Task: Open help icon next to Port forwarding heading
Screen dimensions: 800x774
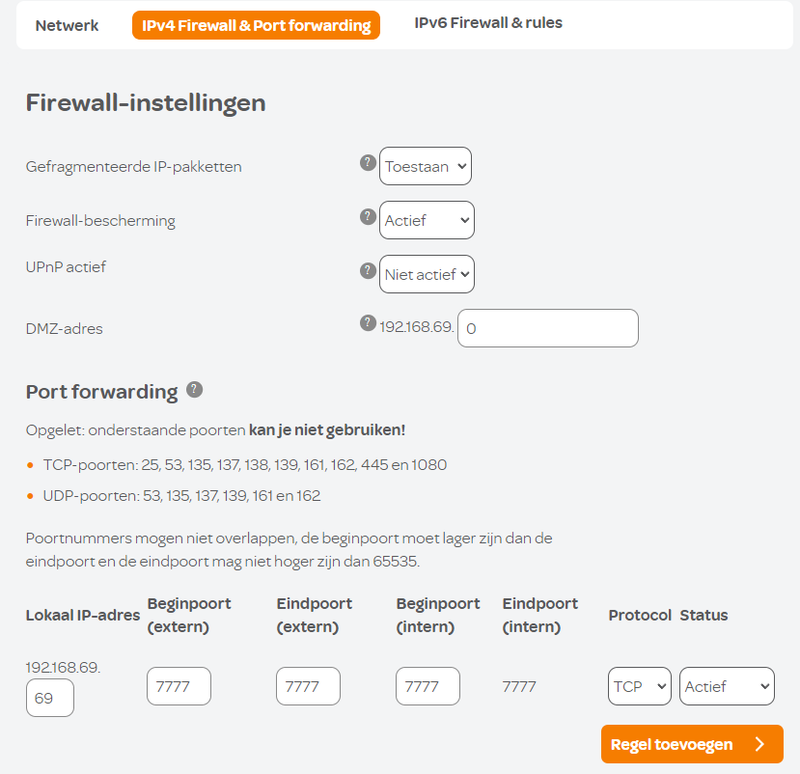Action: click(194, 390)
